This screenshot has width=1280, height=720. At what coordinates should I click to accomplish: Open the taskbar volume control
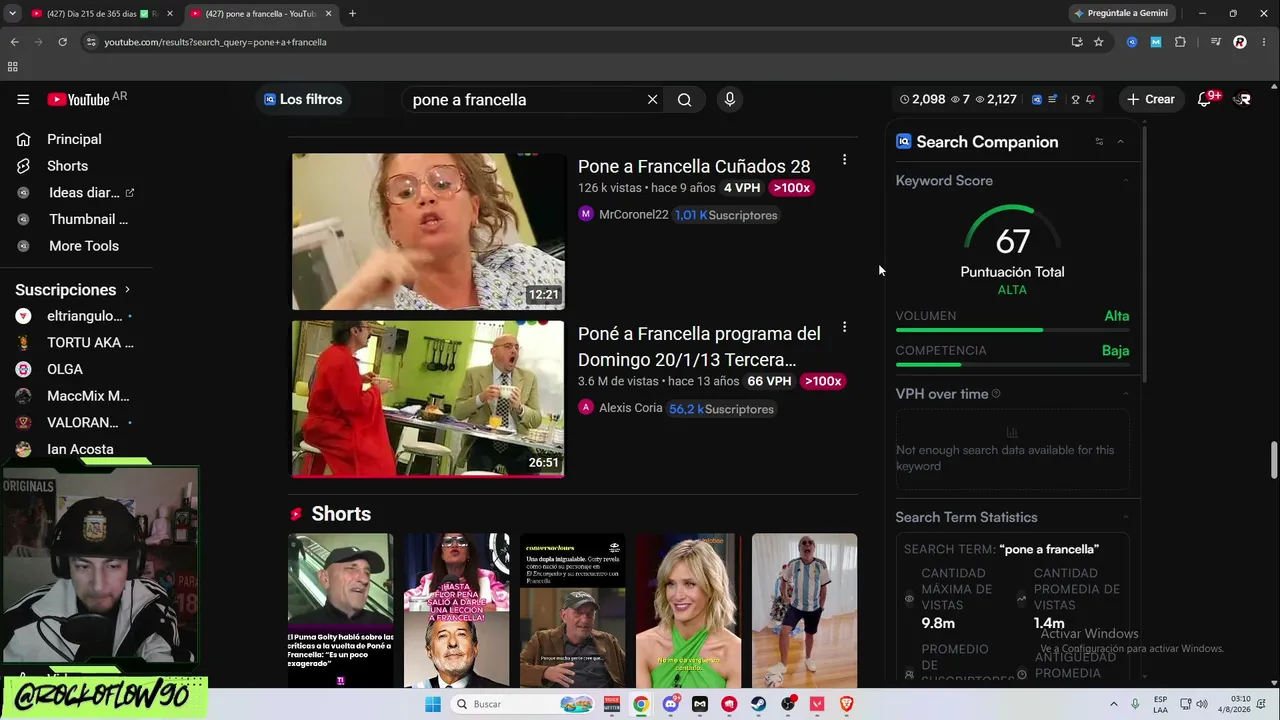1201,704
